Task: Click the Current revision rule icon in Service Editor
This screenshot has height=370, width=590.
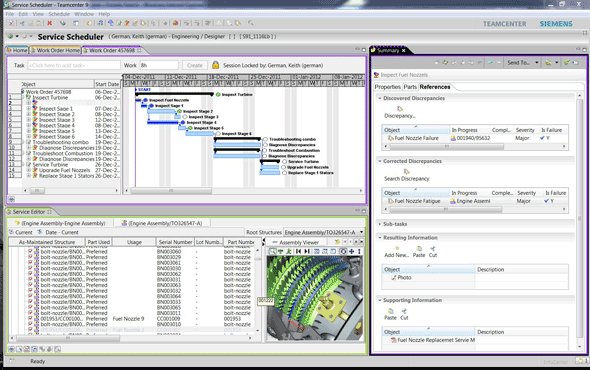Action: (x=11, y=232)
